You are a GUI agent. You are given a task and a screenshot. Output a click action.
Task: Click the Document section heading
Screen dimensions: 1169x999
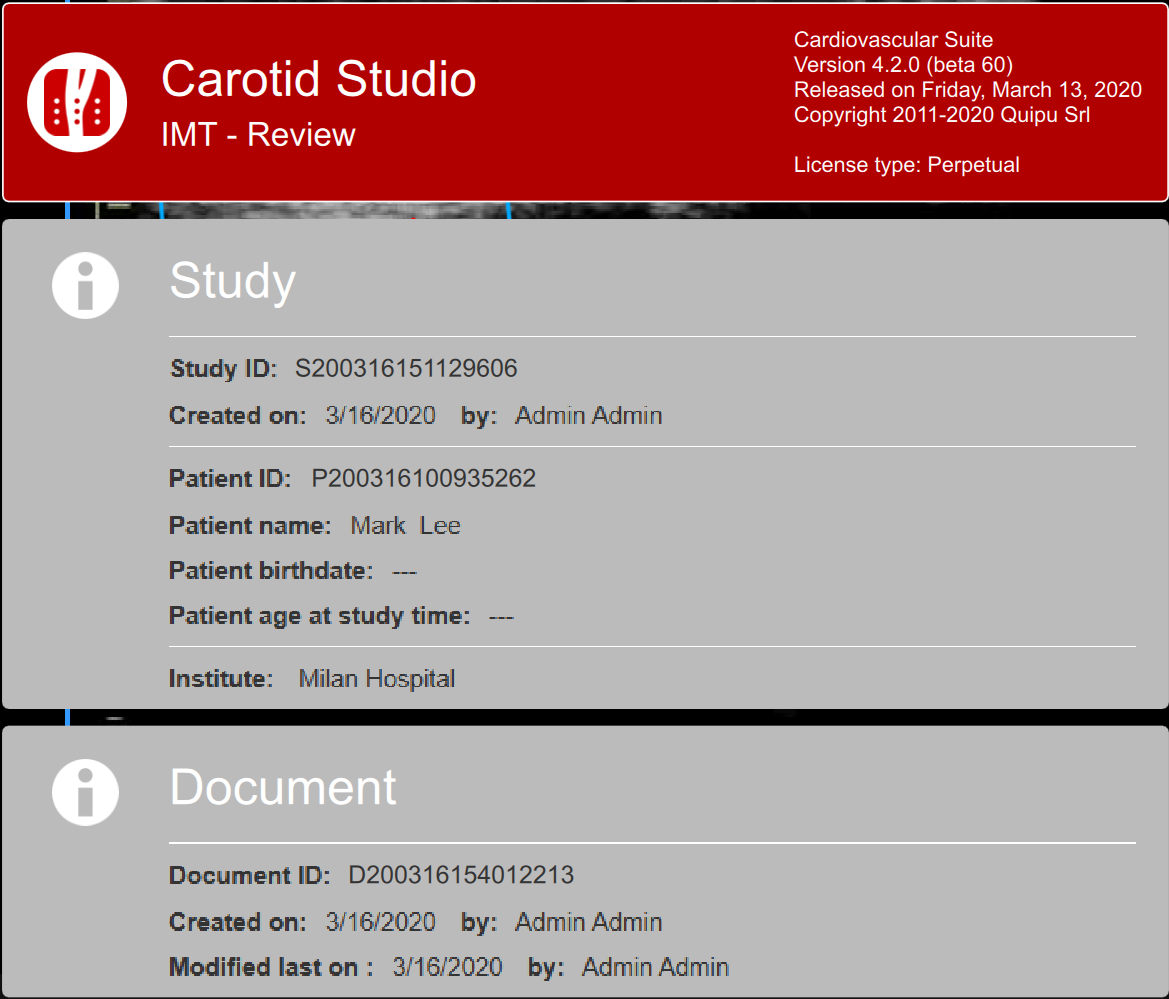click(283, 787)
